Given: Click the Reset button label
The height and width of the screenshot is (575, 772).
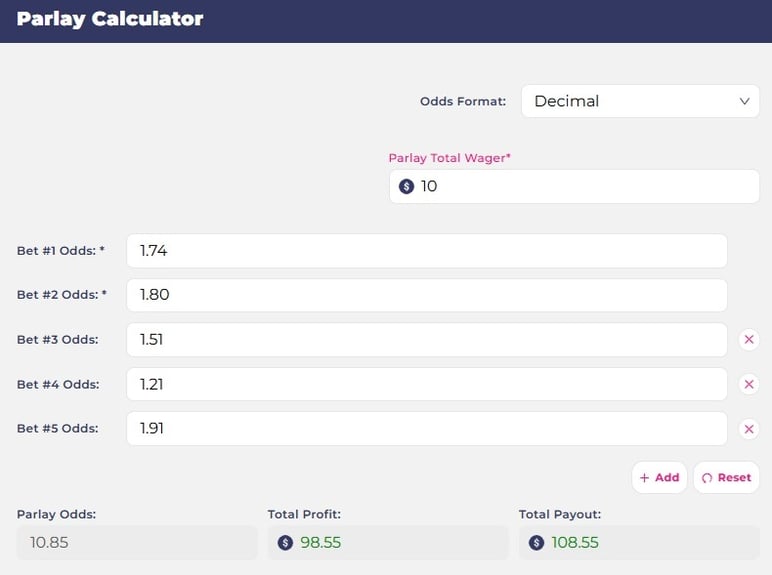Looking at the screenshot, I should click(734, 478).
